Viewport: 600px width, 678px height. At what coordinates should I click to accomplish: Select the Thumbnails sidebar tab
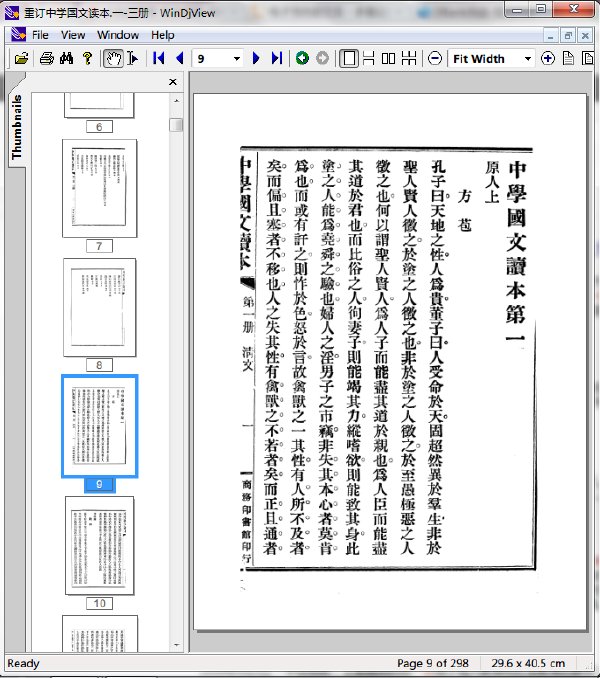tap(16, 127)
